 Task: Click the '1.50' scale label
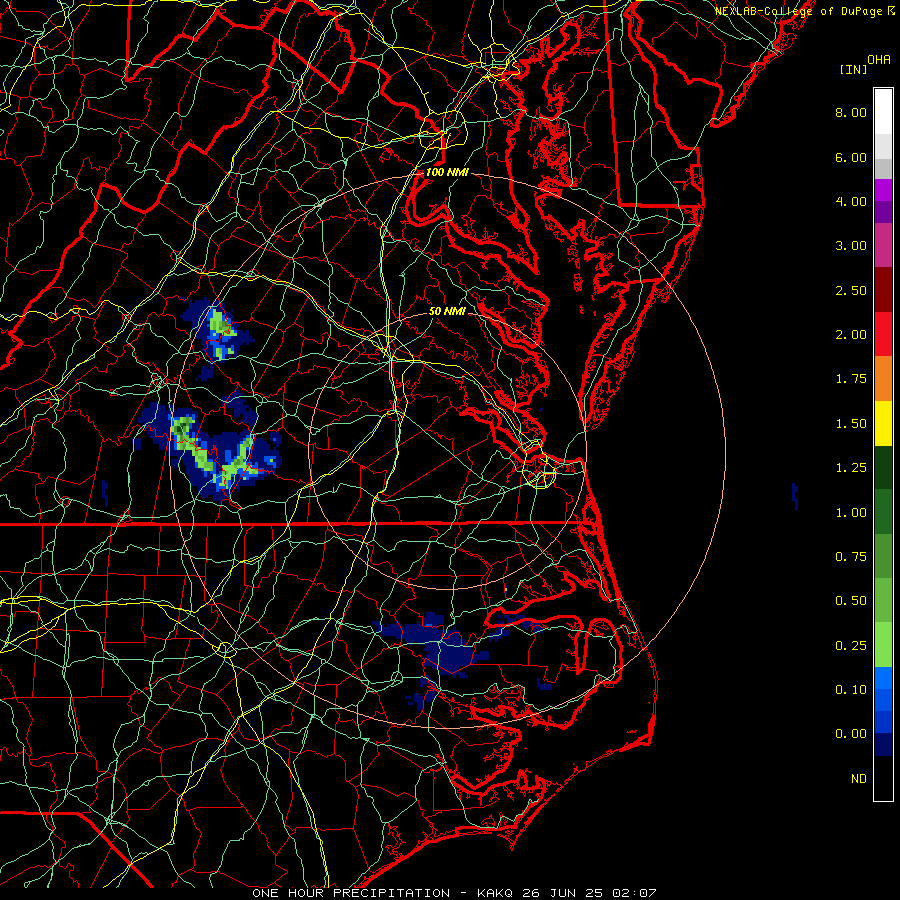(851, 424)
